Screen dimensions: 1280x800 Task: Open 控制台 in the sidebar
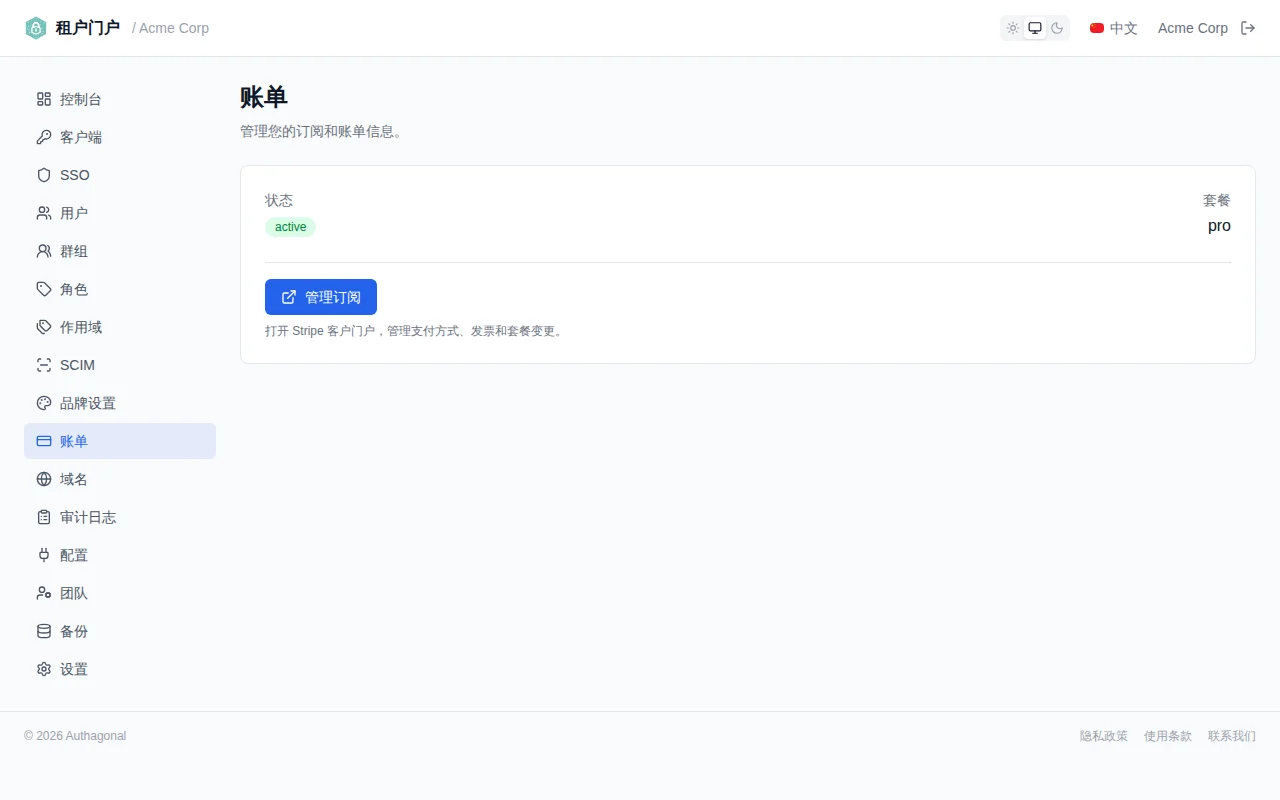pos(81,99)
